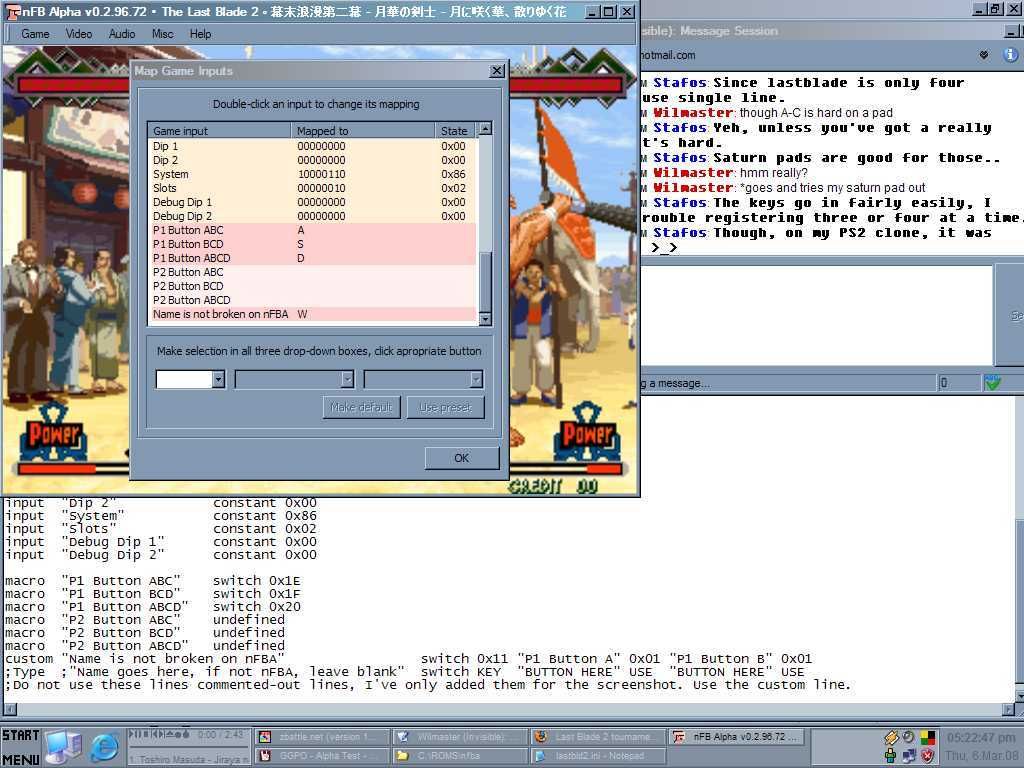Click the taskbar clock 05:22:47 pm
This screenshot has width=1024, height=768.
[981, 738]
